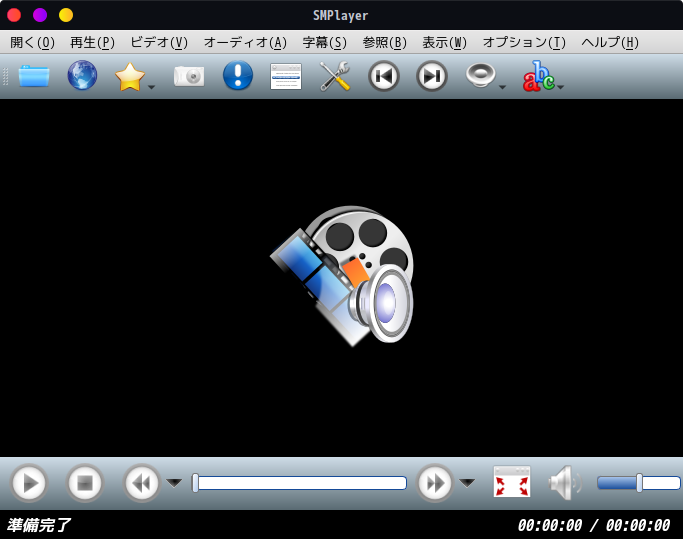Click the yellow window title button

pyautogui.click(x=66, y=15)
